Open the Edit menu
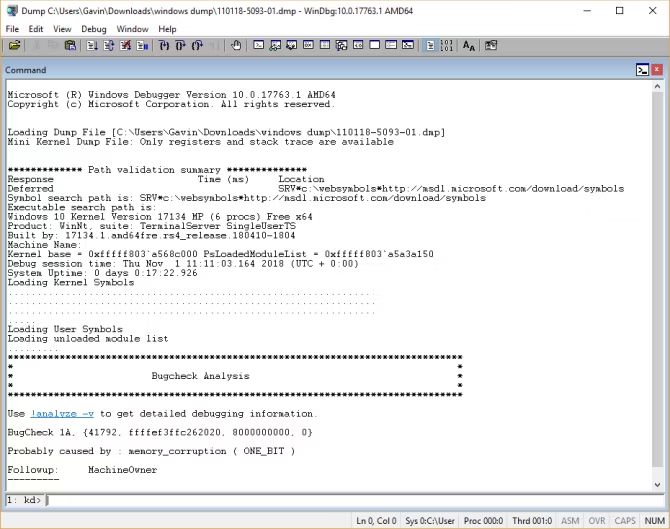The width and height of the screenshot is (670, 529). 36,29
